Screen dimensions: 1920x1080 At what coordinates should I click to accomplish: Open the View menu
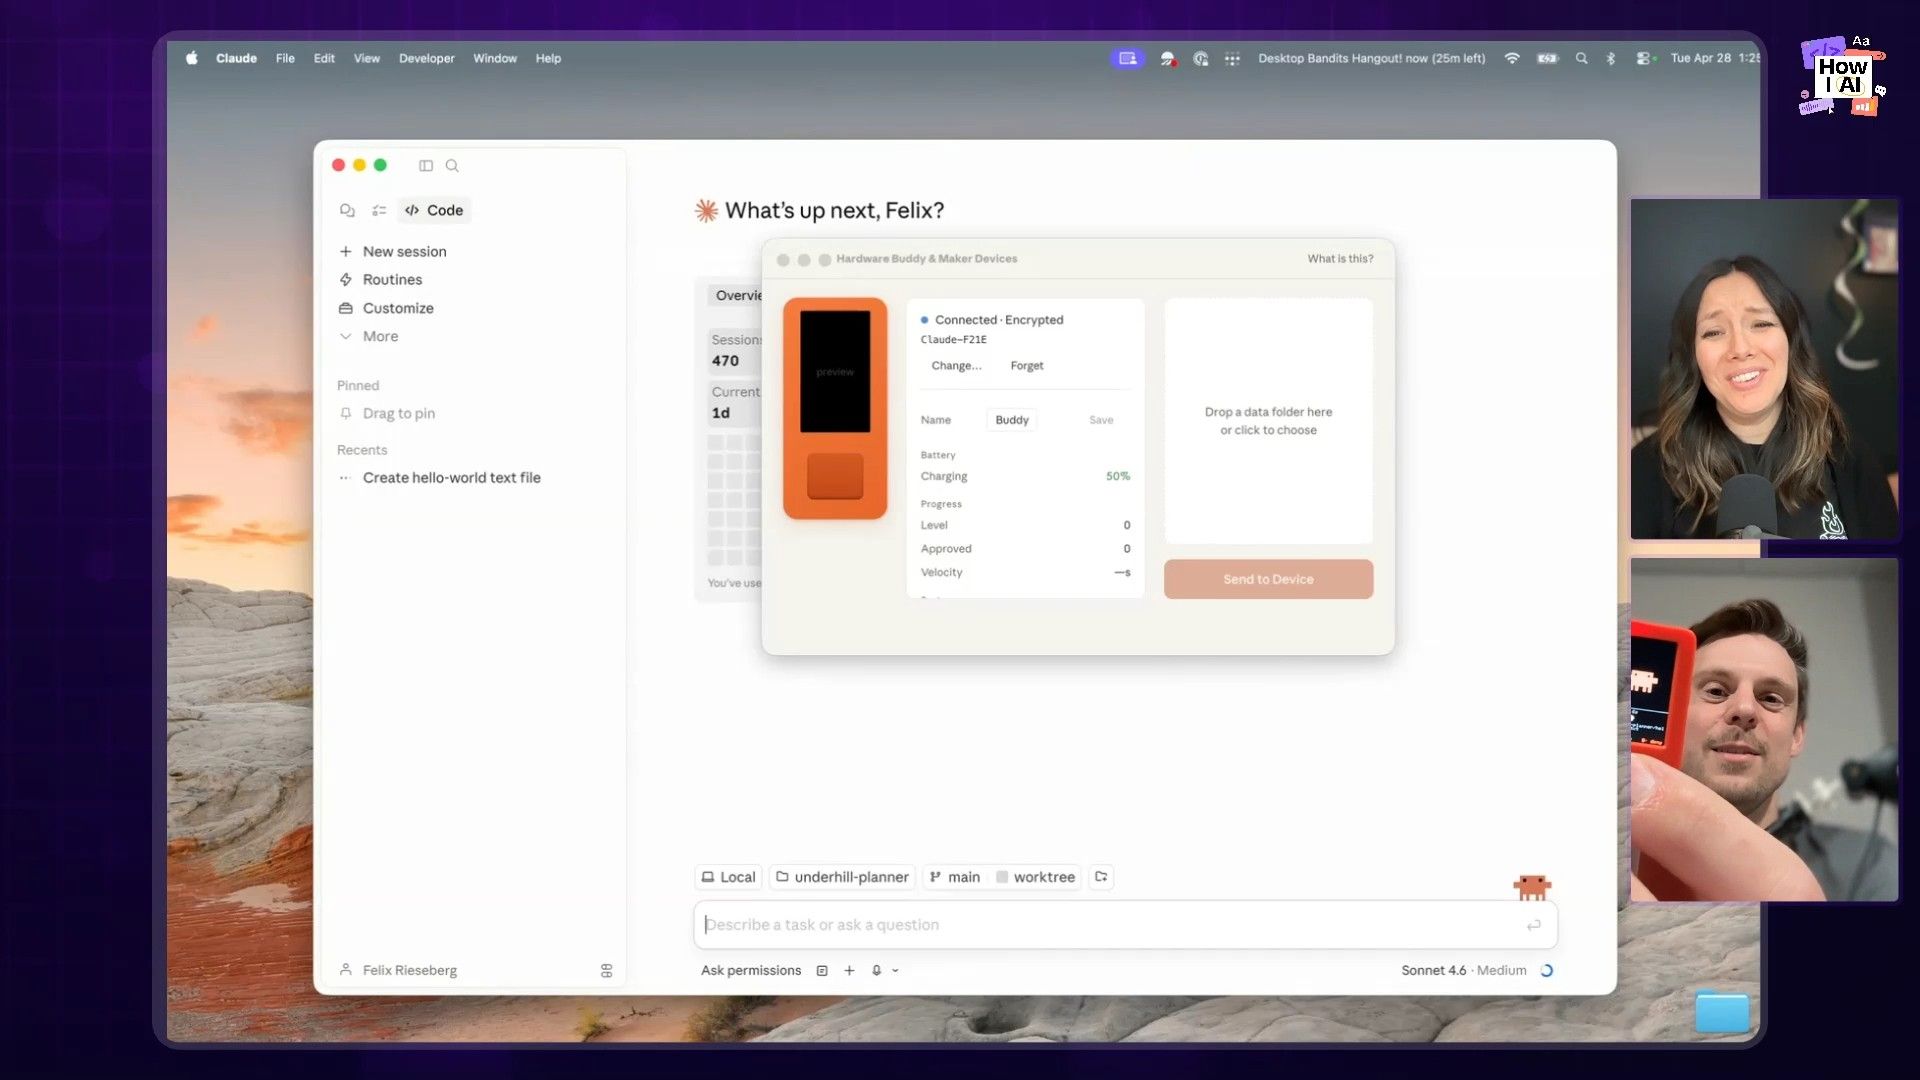click(x=367, y=58)
